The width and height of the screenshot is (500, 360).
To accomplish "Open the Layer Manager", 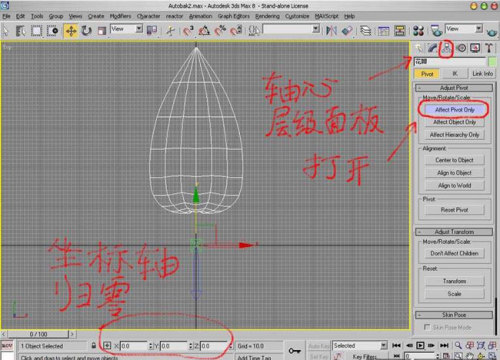I will pyautogui.click(x=366, y=31).
